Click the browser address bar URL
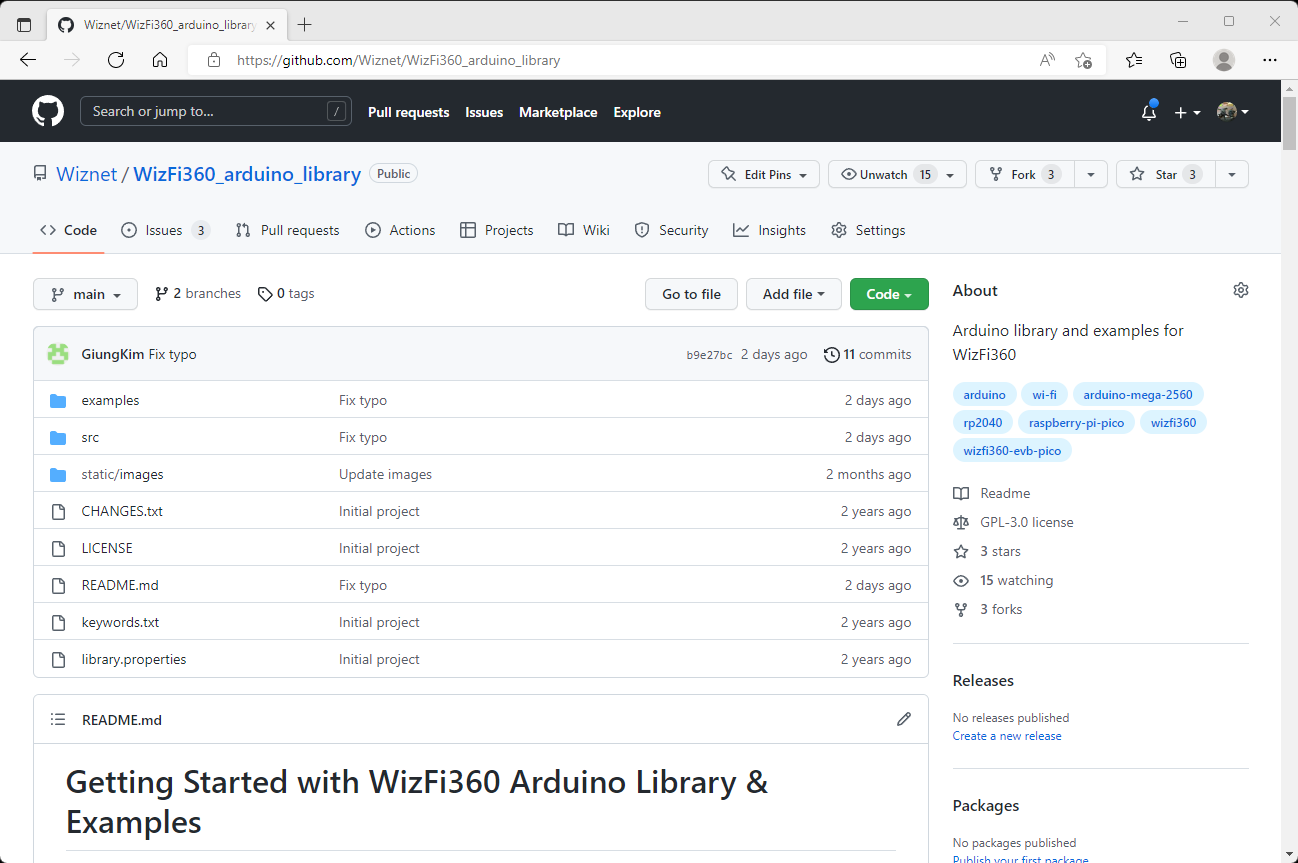This screenshot has height=863, width=1298. click(x=398, y=60)
